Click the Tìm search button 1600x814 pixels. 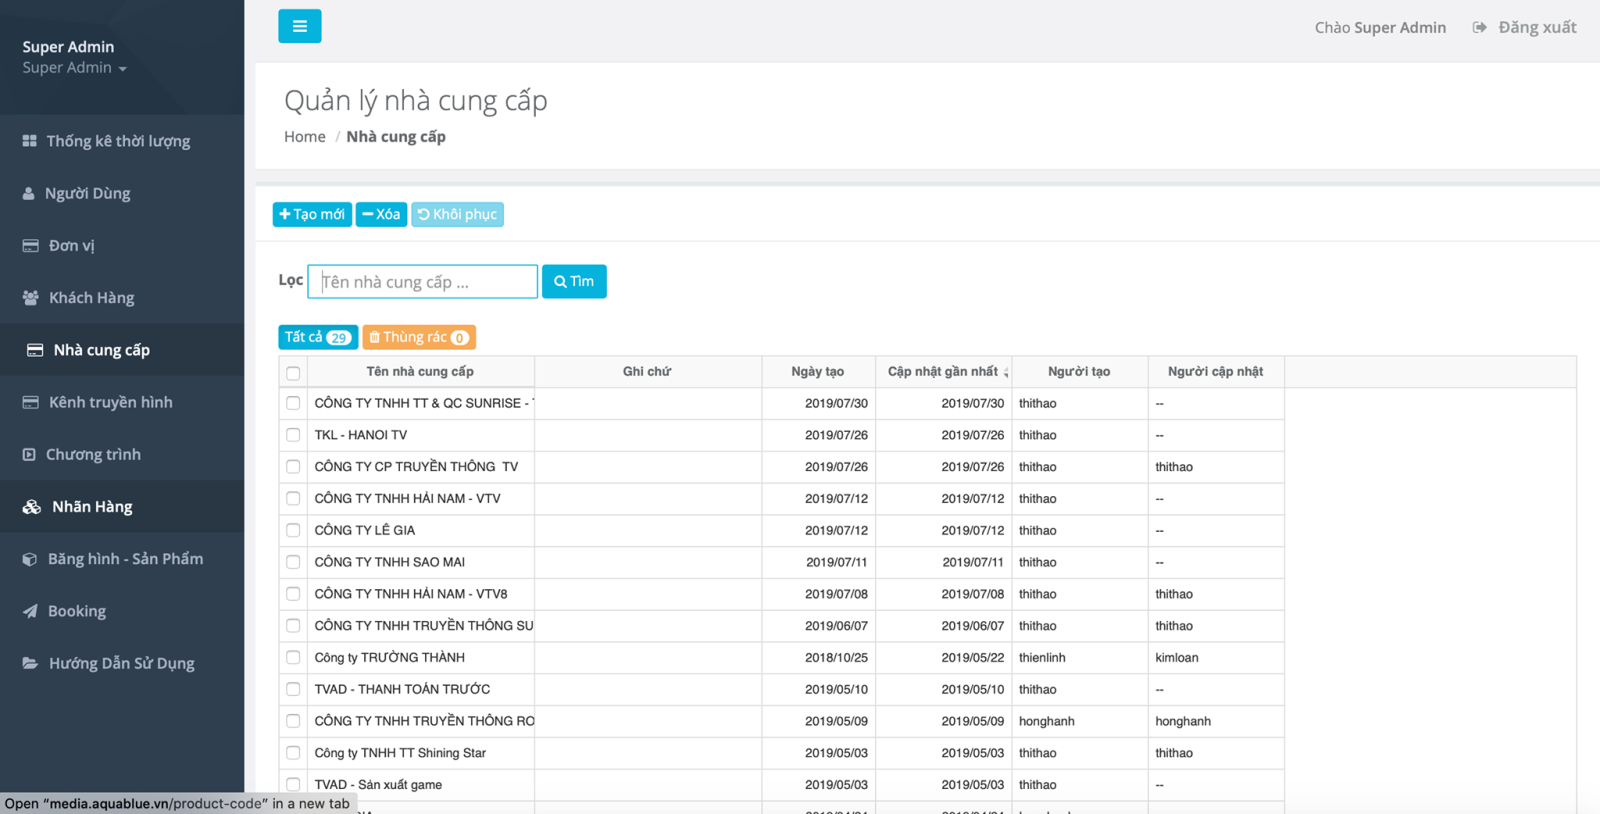[x=574, y=282]
